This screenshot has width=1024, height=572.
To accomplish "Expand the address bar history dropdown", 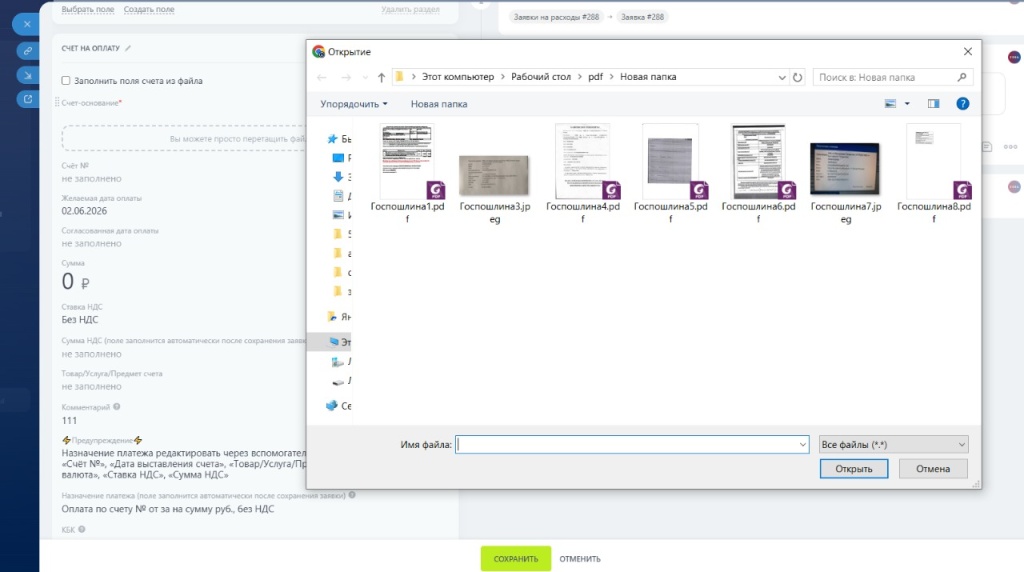I will tap(782, 77).
